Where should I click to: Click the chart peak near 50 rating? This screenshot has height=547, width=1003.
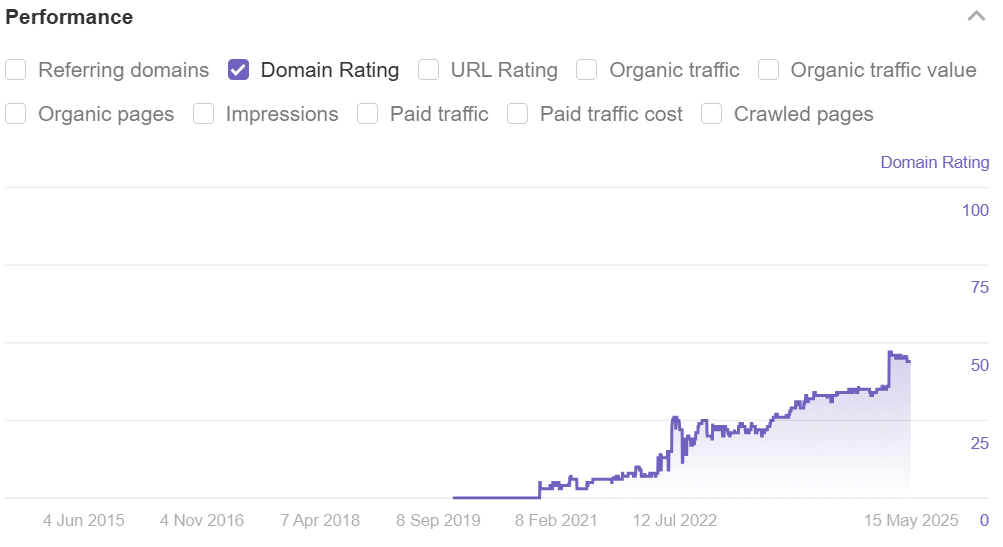pyautogui.click(x=890, y=353)
